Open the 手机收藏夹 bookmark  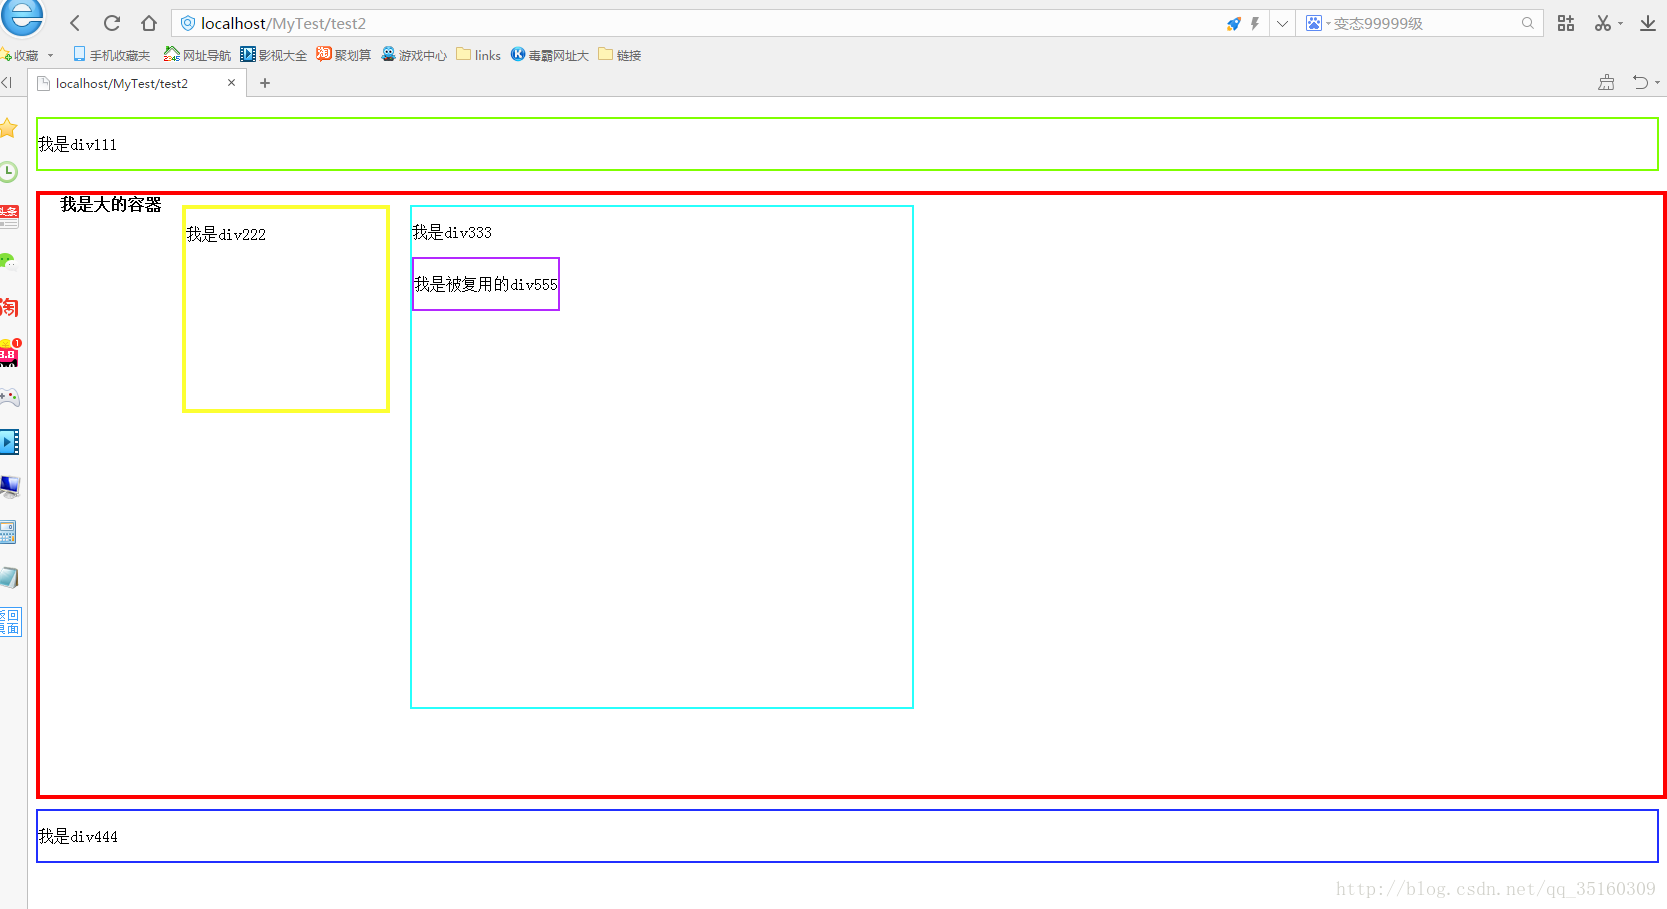[x=111, y=55]
